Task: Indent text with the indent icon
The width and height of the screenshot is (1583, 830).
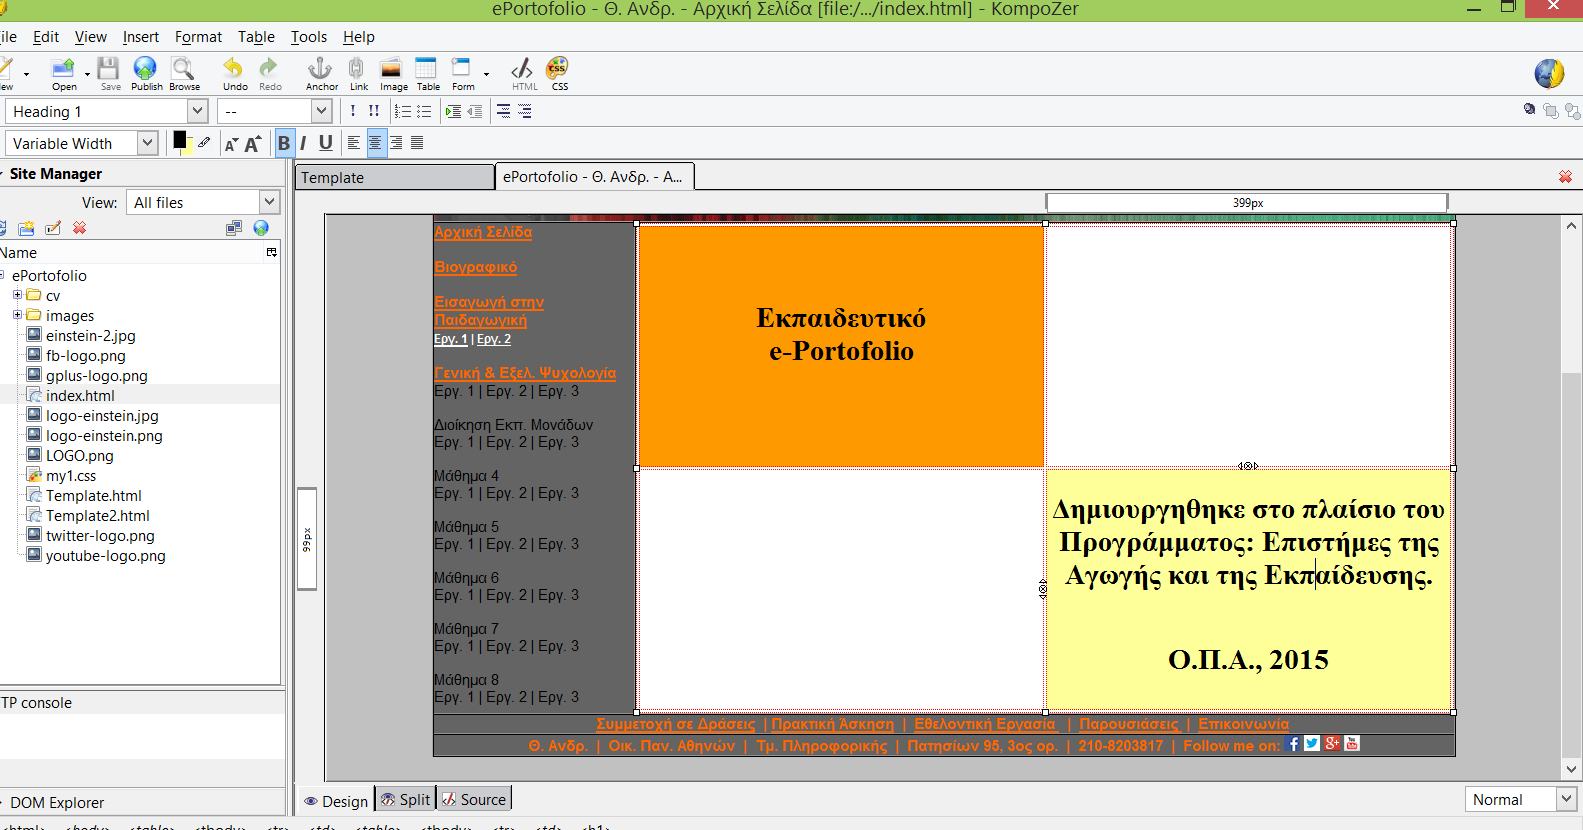Action: click(x=453, y=111)
